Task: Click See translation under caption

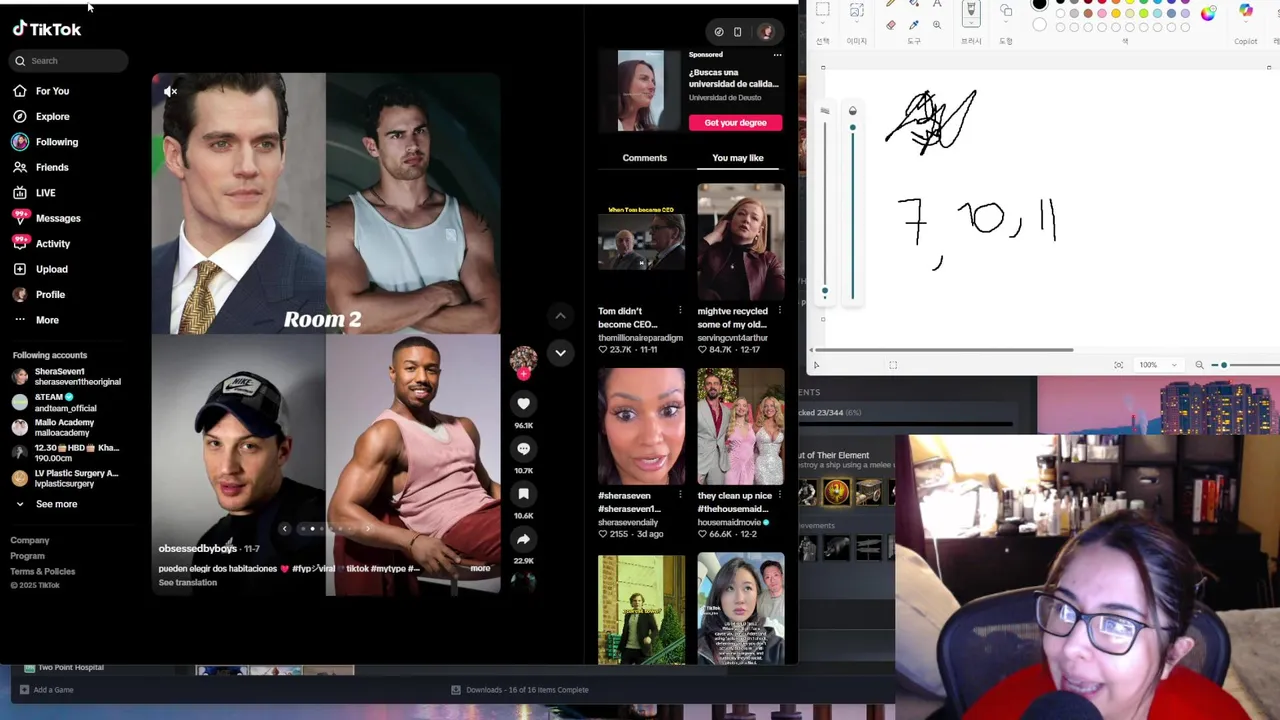Action: (188, 583)
